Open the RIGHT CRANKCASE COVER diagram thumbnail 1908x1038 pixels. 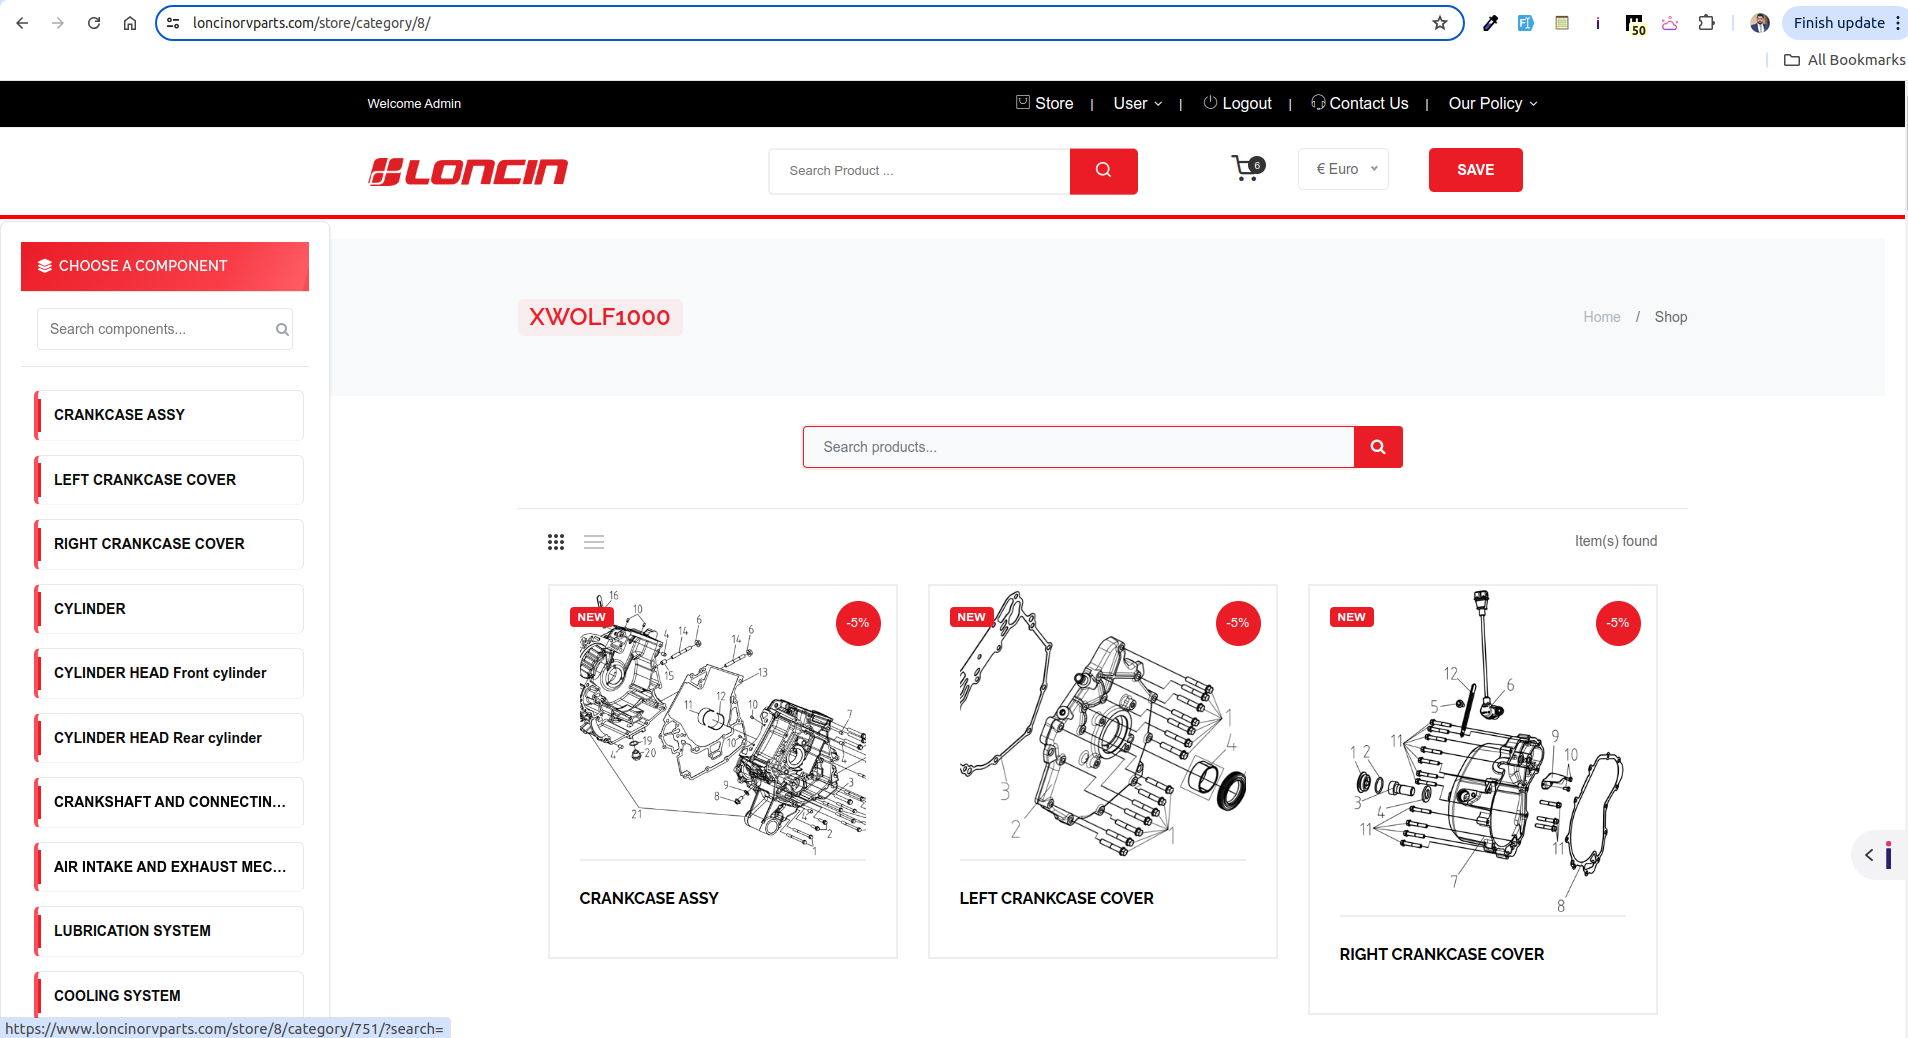click(1482, 750)
